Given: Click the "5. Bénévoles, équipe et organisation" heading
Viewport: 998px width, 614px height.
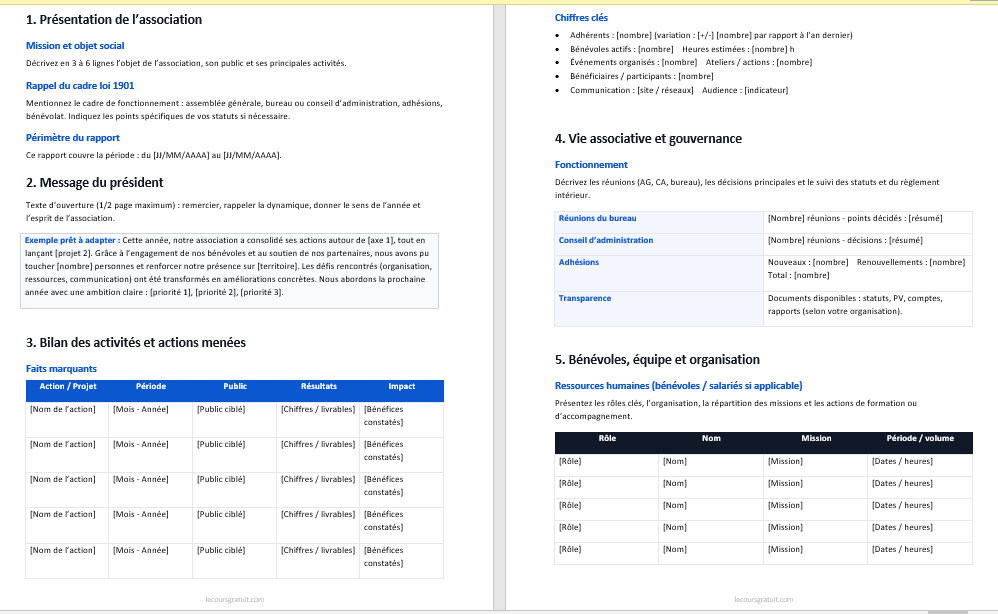Looking at the screenshot, I should [657, 360].
